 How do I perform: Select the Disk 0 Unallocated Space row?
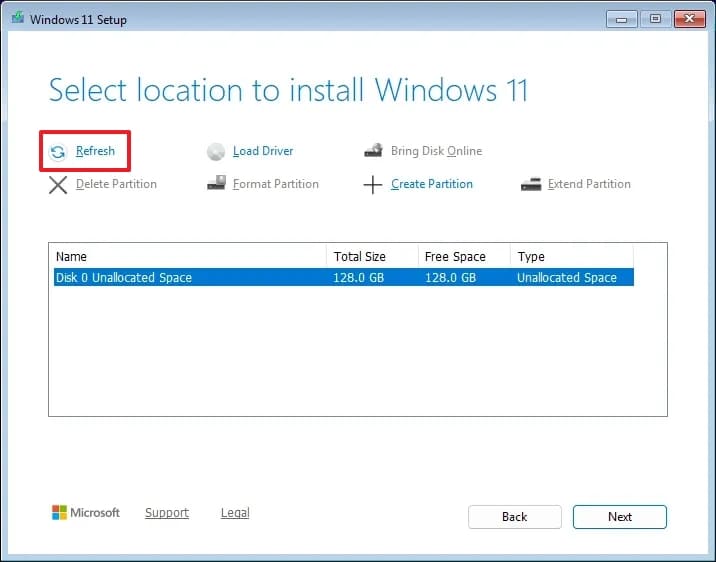click(344, 277)
